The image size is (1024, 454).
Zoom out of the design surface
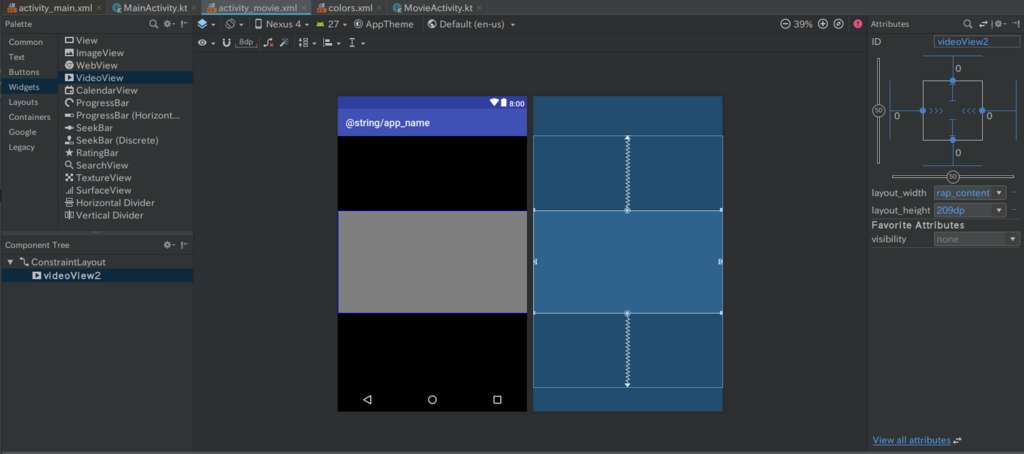pos(785,24)
